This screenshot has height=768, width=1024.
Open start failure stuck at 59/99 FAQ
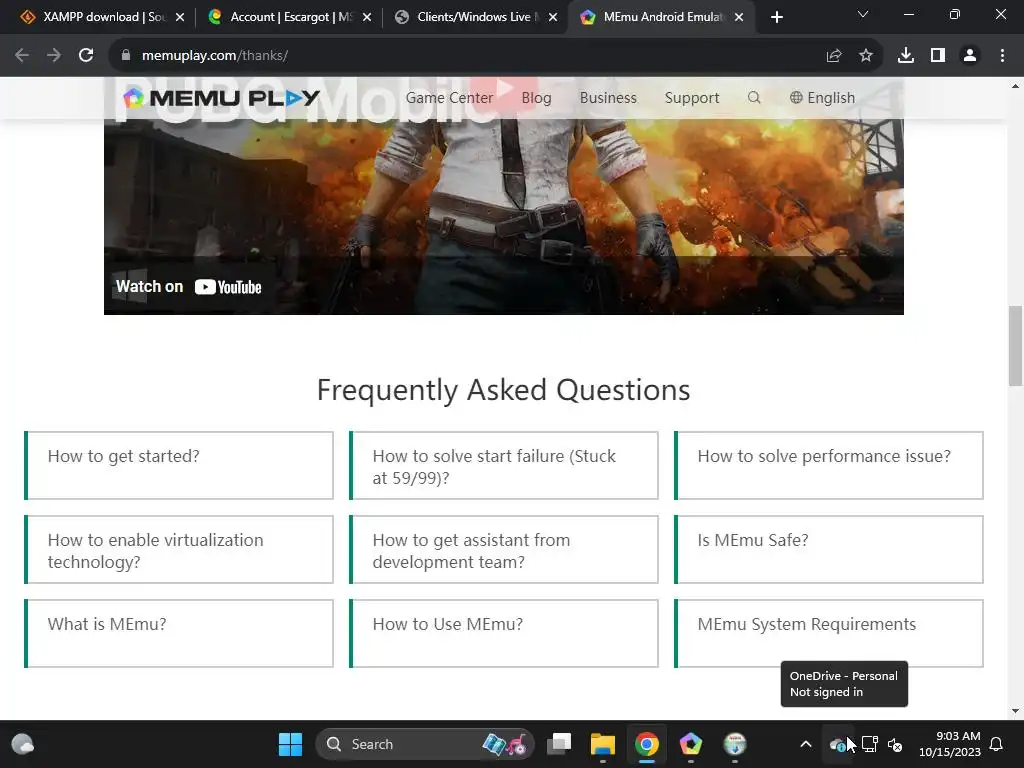tap(504, 466)
